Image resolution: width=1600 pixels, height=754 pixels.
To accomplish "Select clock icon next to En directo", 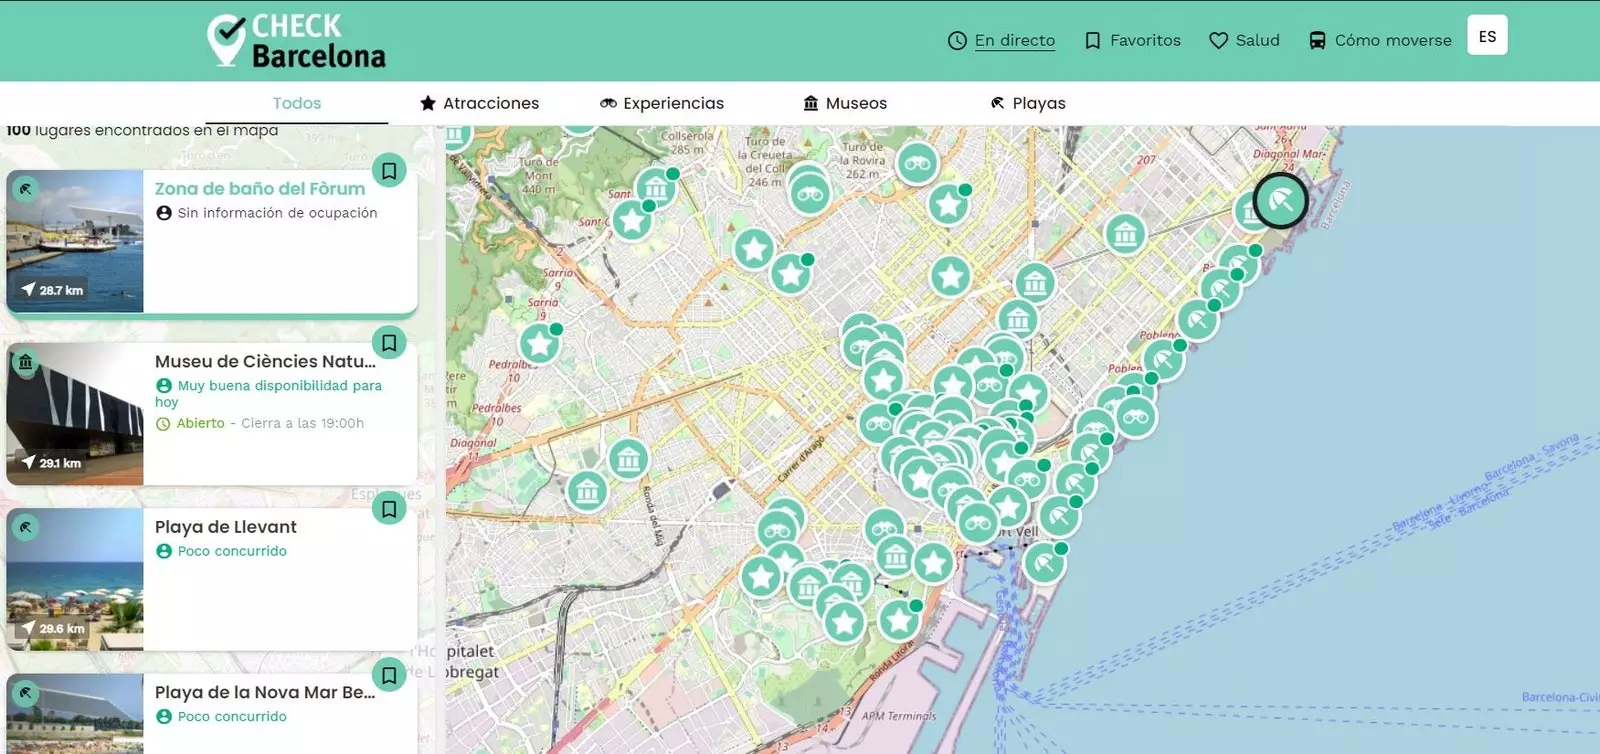I will [957, 41].
